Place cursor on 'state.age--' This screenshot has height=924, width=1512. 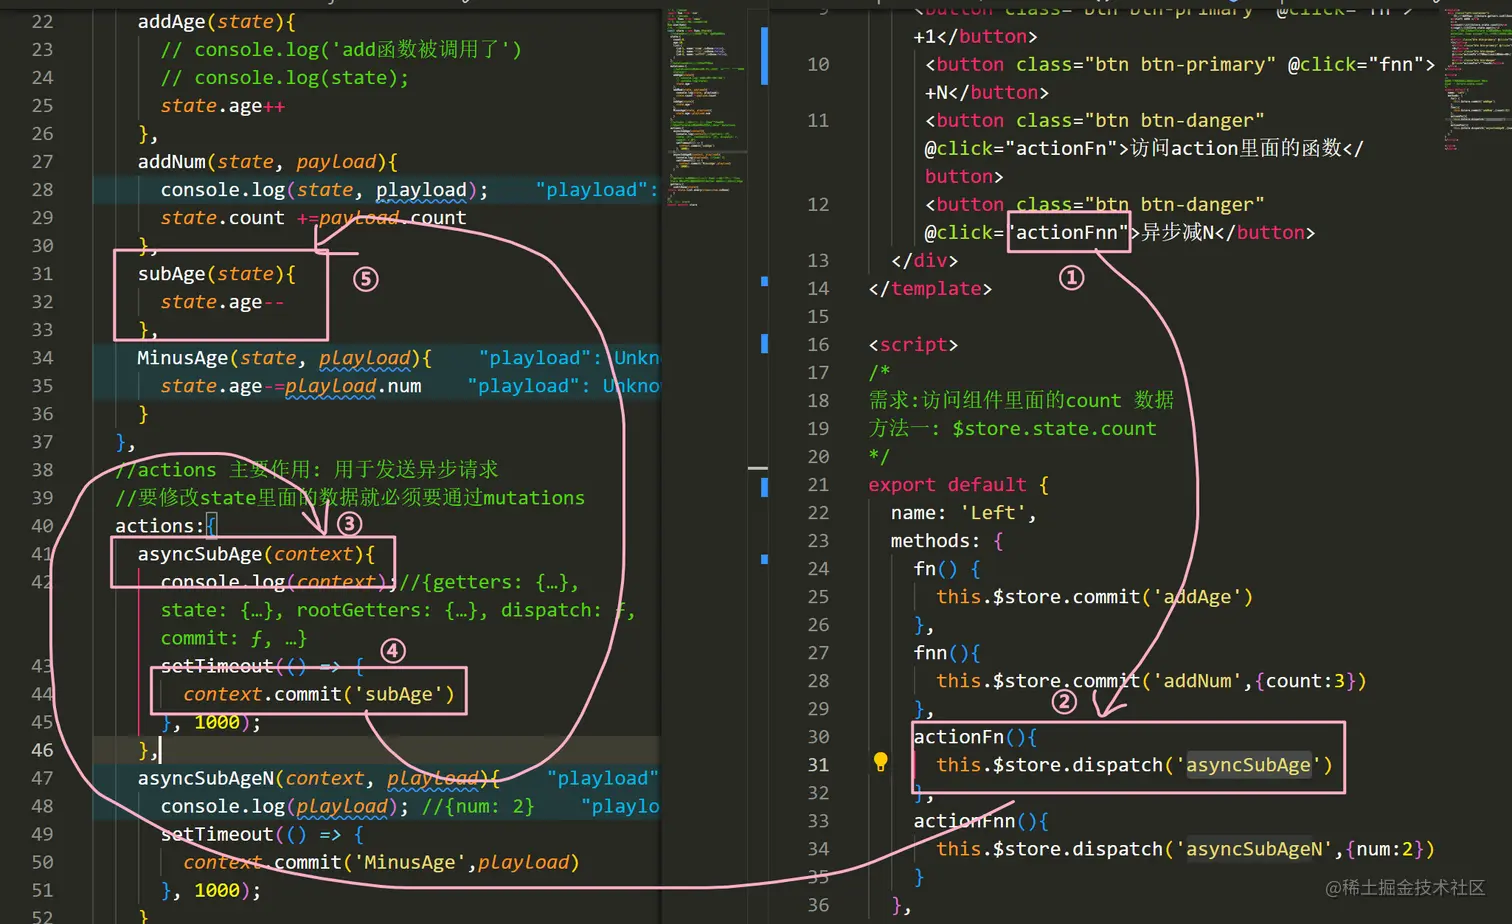click(x=223, y=302)
